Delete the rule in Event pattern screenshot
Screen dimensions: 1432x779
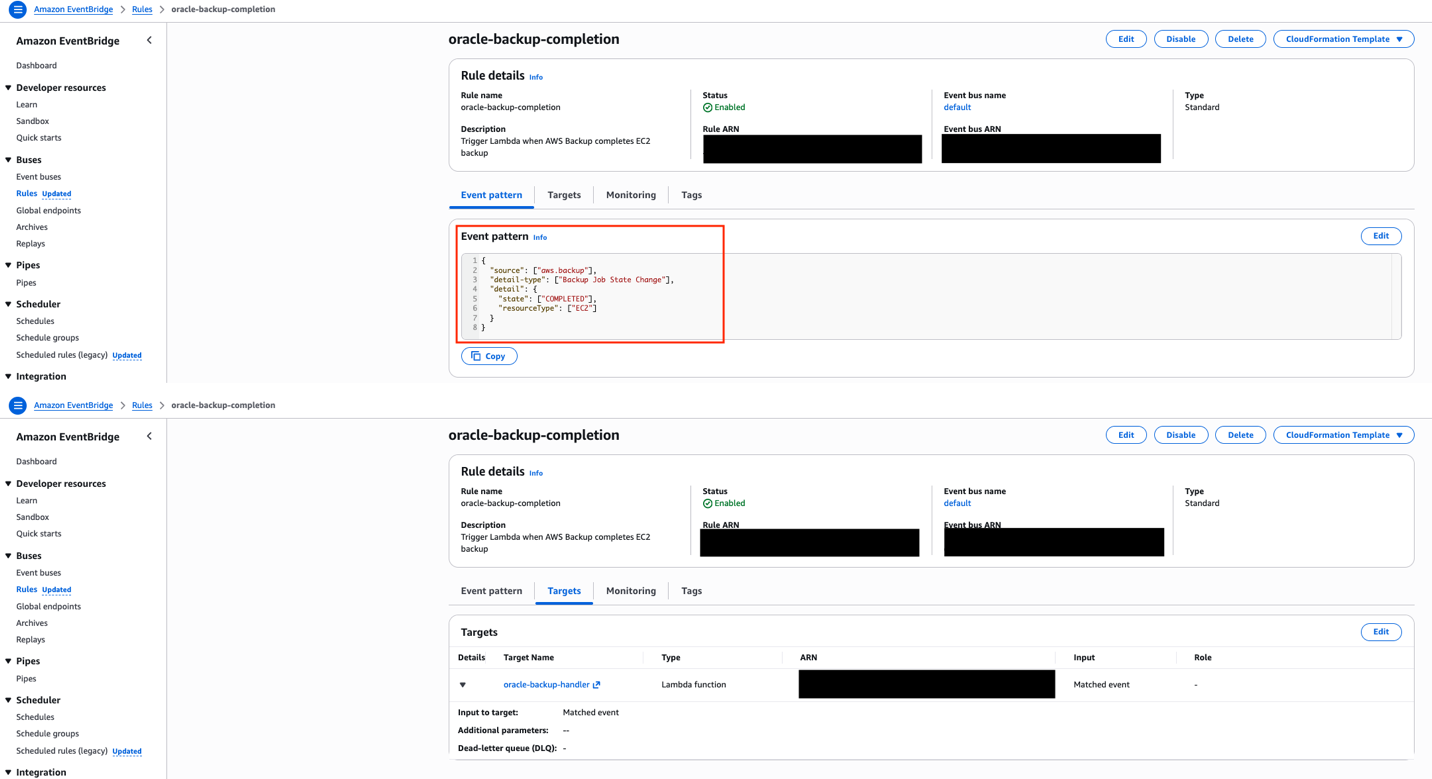pyautogui.click(x=1240, y=39)
